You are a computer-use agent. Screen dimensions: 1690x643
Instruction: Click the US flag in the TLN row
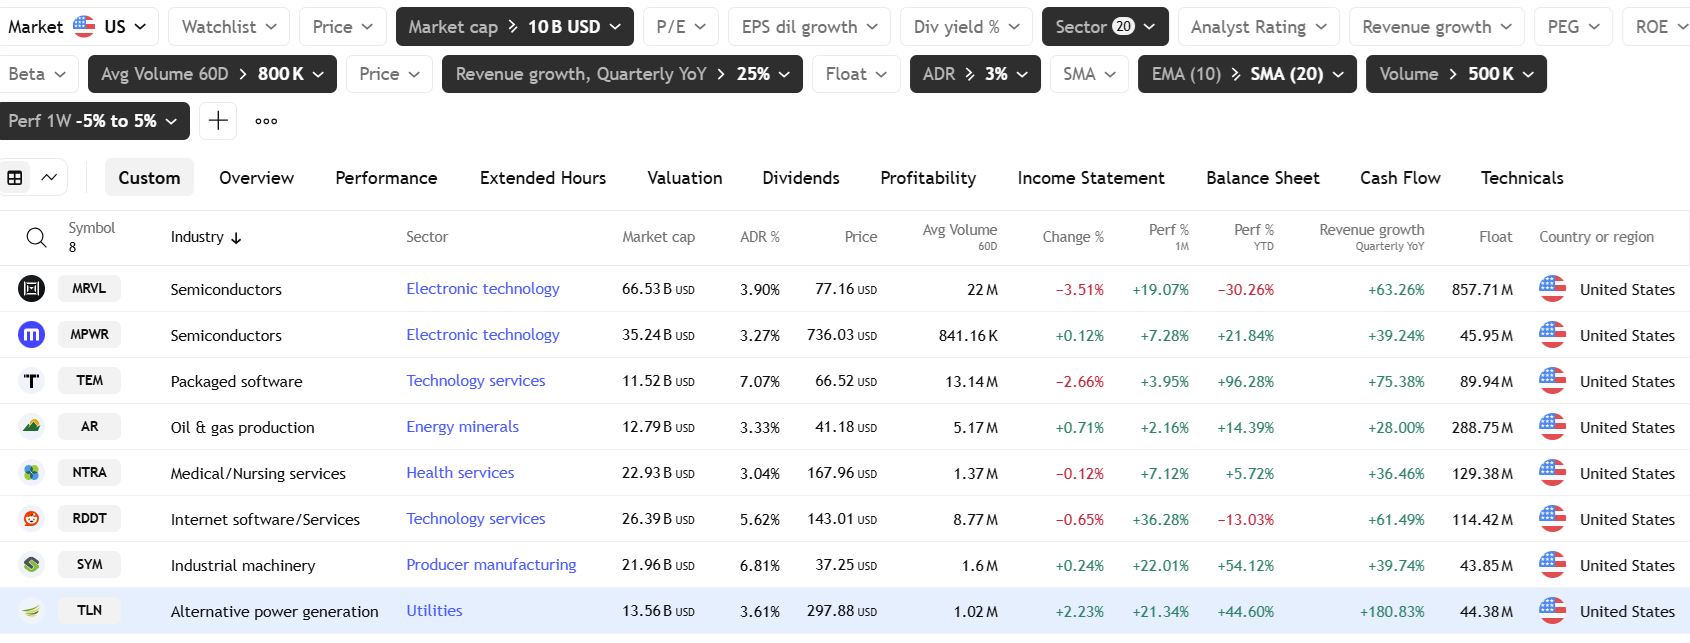(x=1552, y=611)
